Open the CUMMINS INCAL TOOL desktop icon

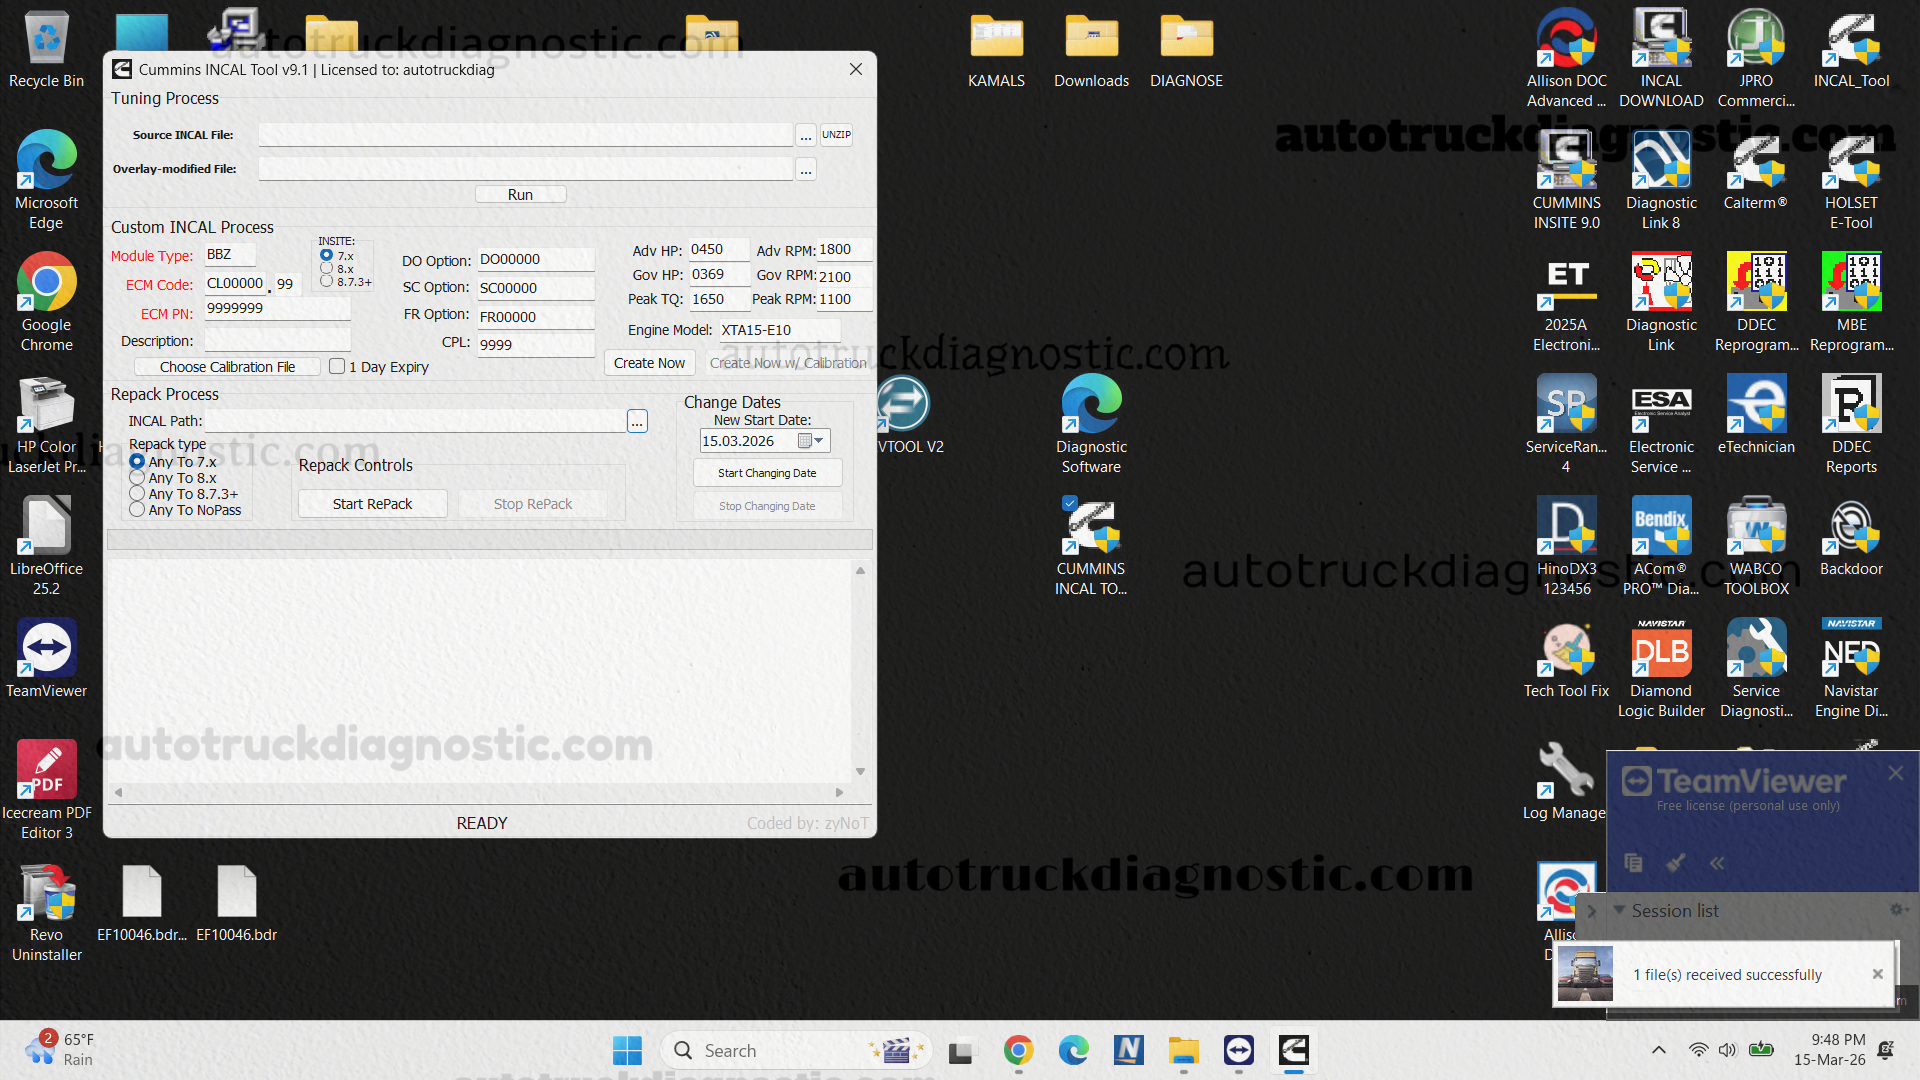point(1091,547)
